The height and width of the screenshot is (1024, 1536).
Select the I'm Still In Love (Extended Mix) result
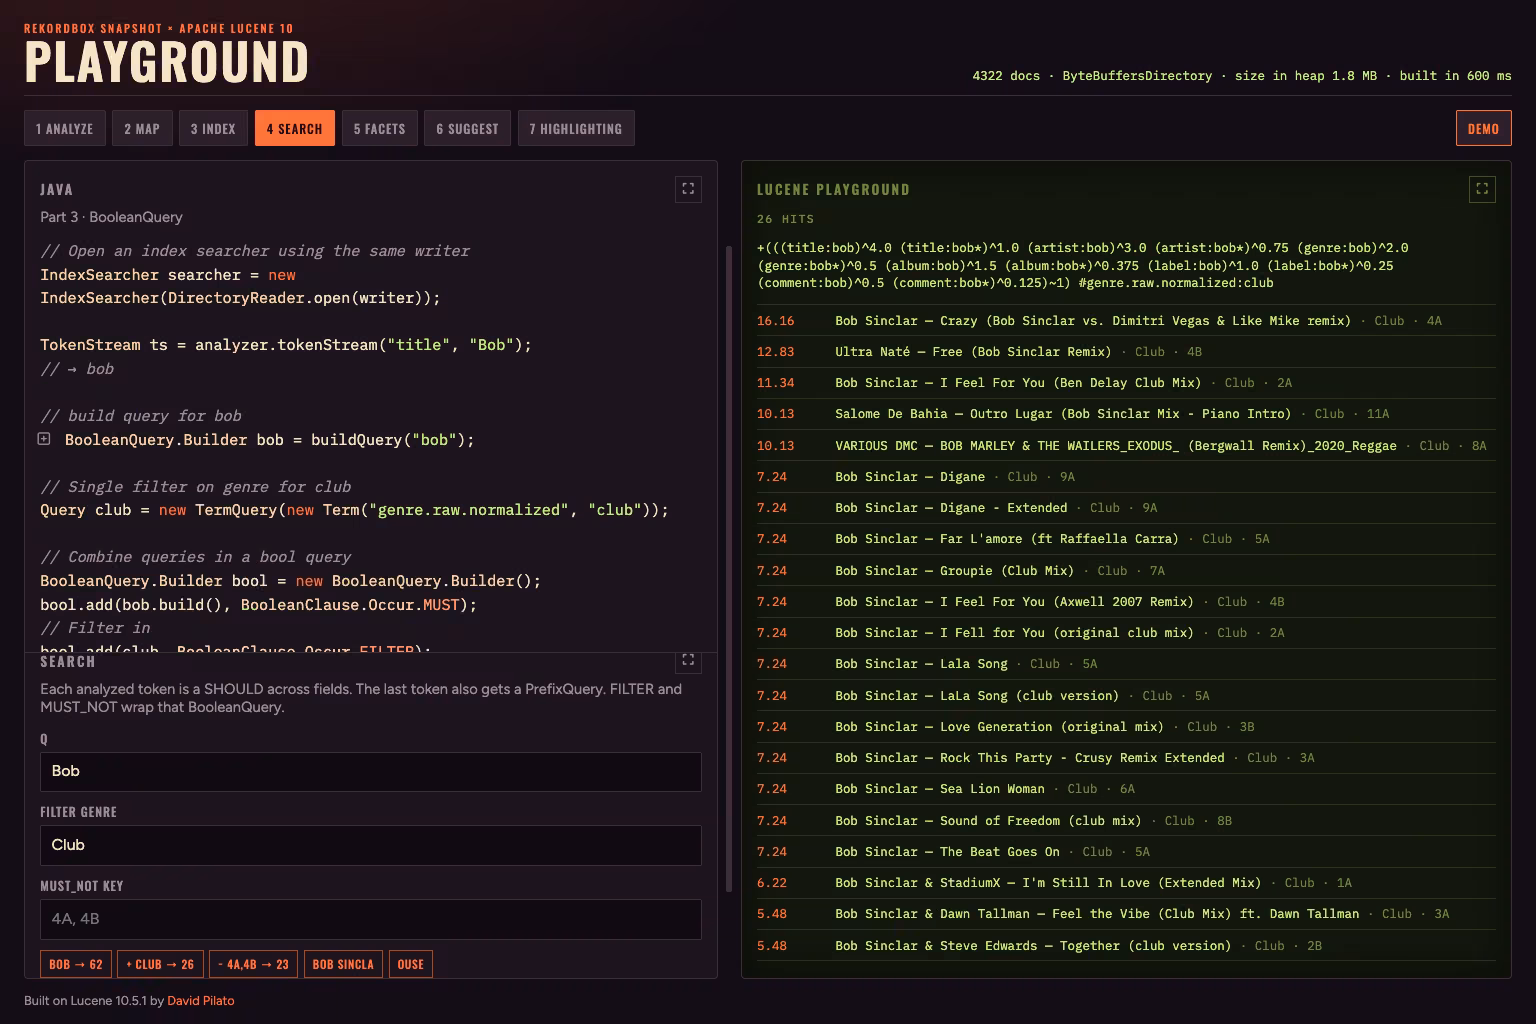1126,883
